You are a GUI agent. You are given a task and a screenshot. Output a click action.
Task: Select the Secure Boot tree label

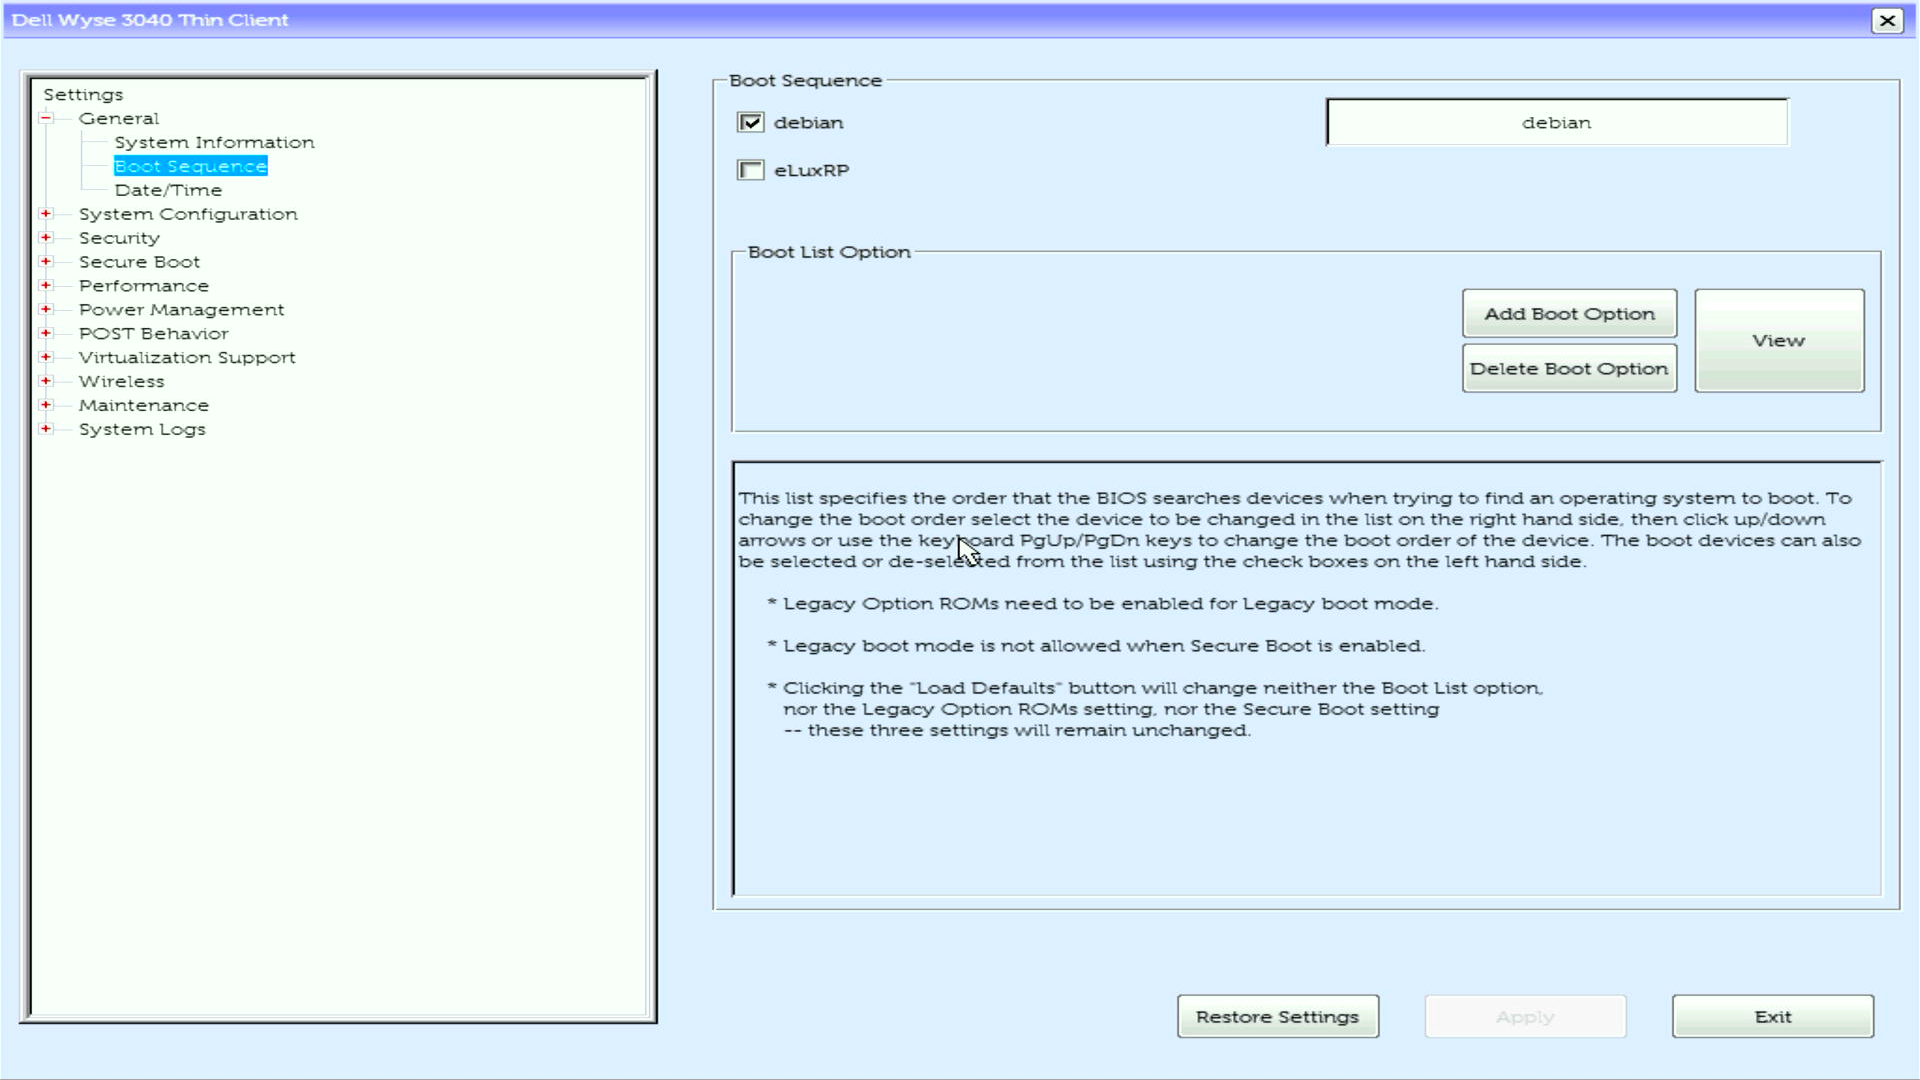click(139, 262)
